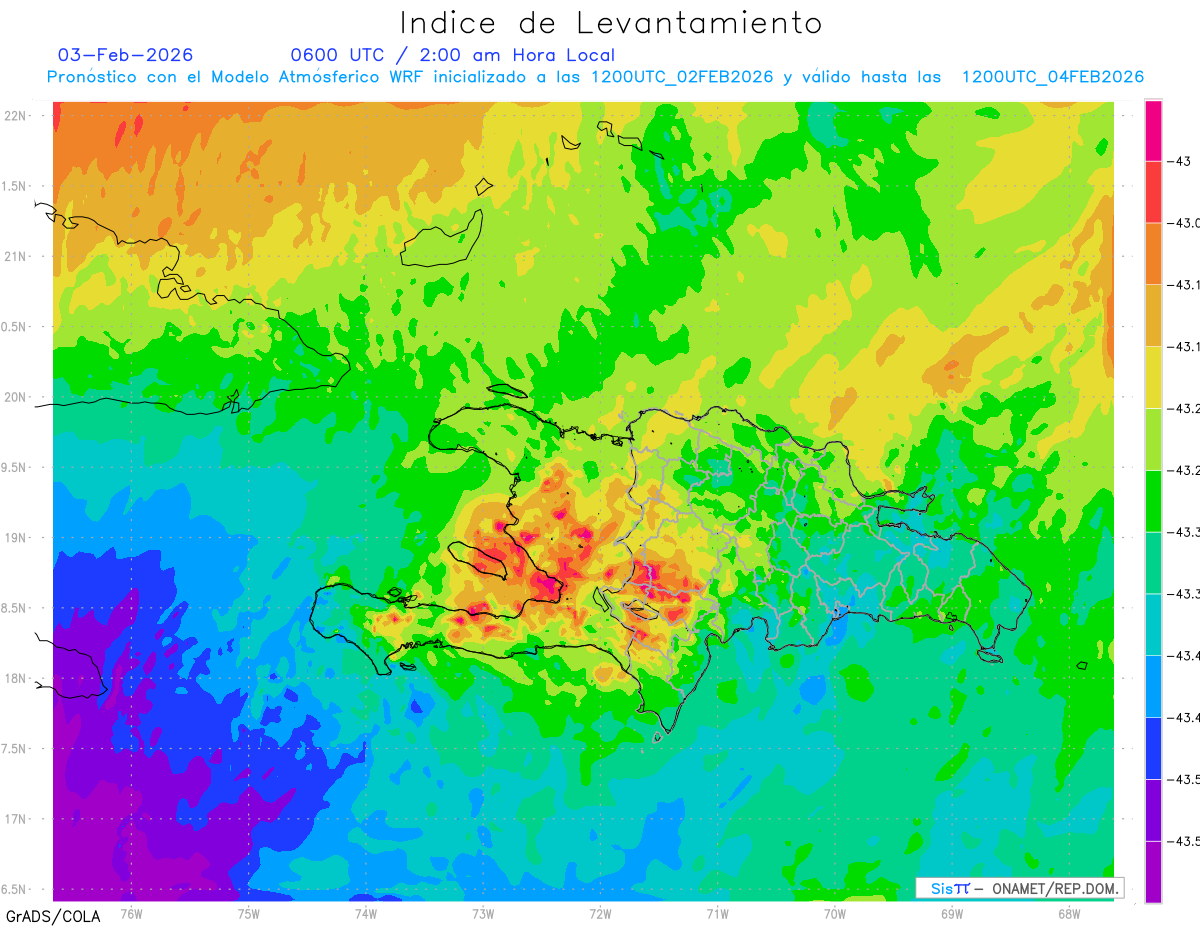Click the dark purple bottom color bar swatch
Image resolution: width=1200 pixels, height=927 pixels.
click(1153, 872)
